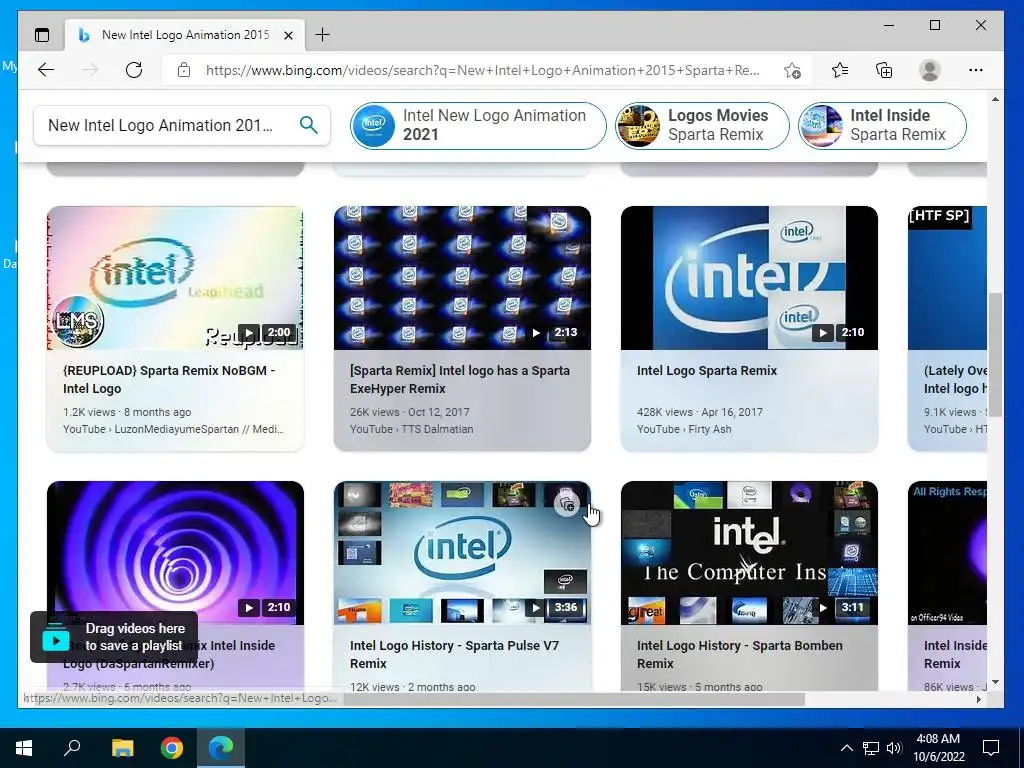This screenshot has height=768, width=1024.
Task: Open the Collections panel
Action: coord(884,70)
